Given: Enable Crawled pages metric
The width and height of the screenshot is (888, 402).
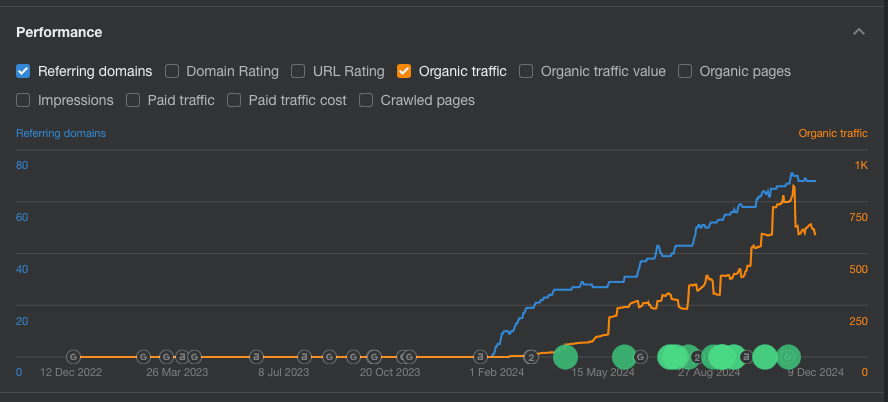Looking at the screenshot, I should (366, 100).
